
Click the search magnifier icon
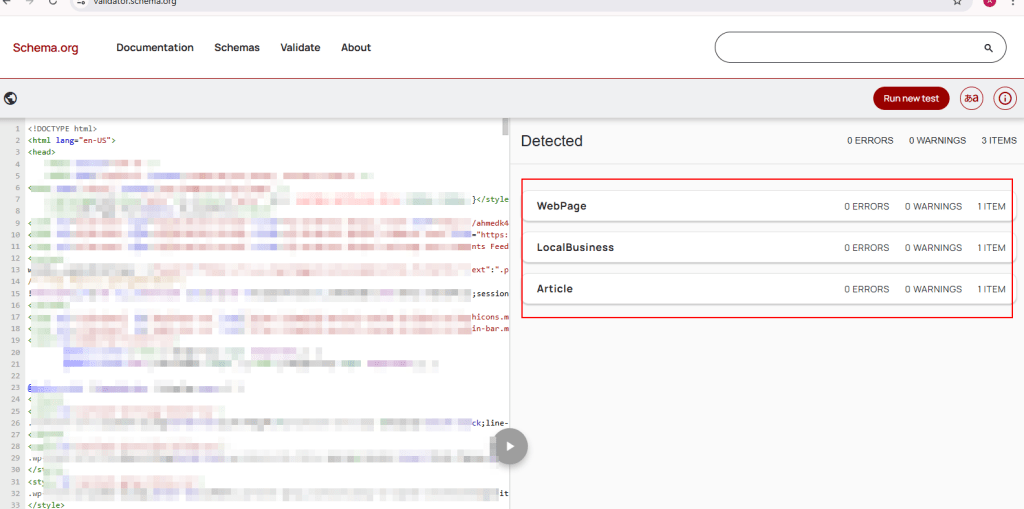(x=988, y=48)
